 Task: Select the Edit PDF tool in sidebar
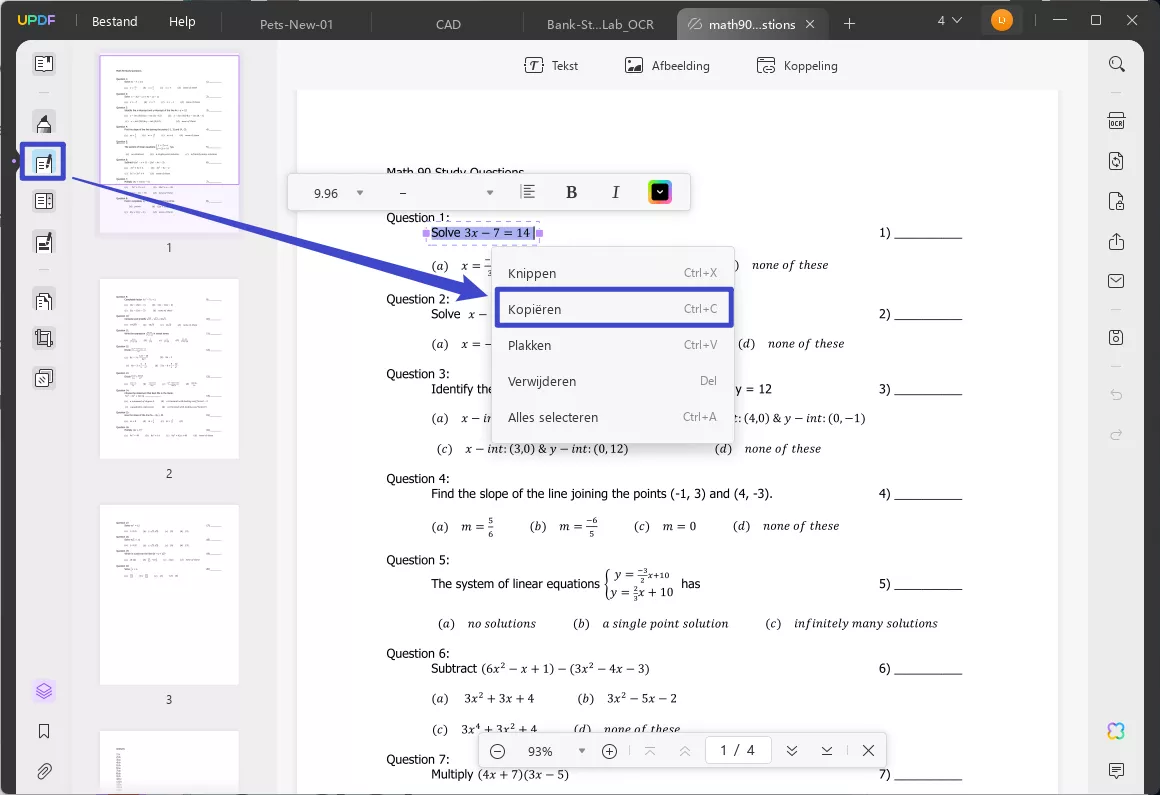pyautogui.click(x=44, y=162)
